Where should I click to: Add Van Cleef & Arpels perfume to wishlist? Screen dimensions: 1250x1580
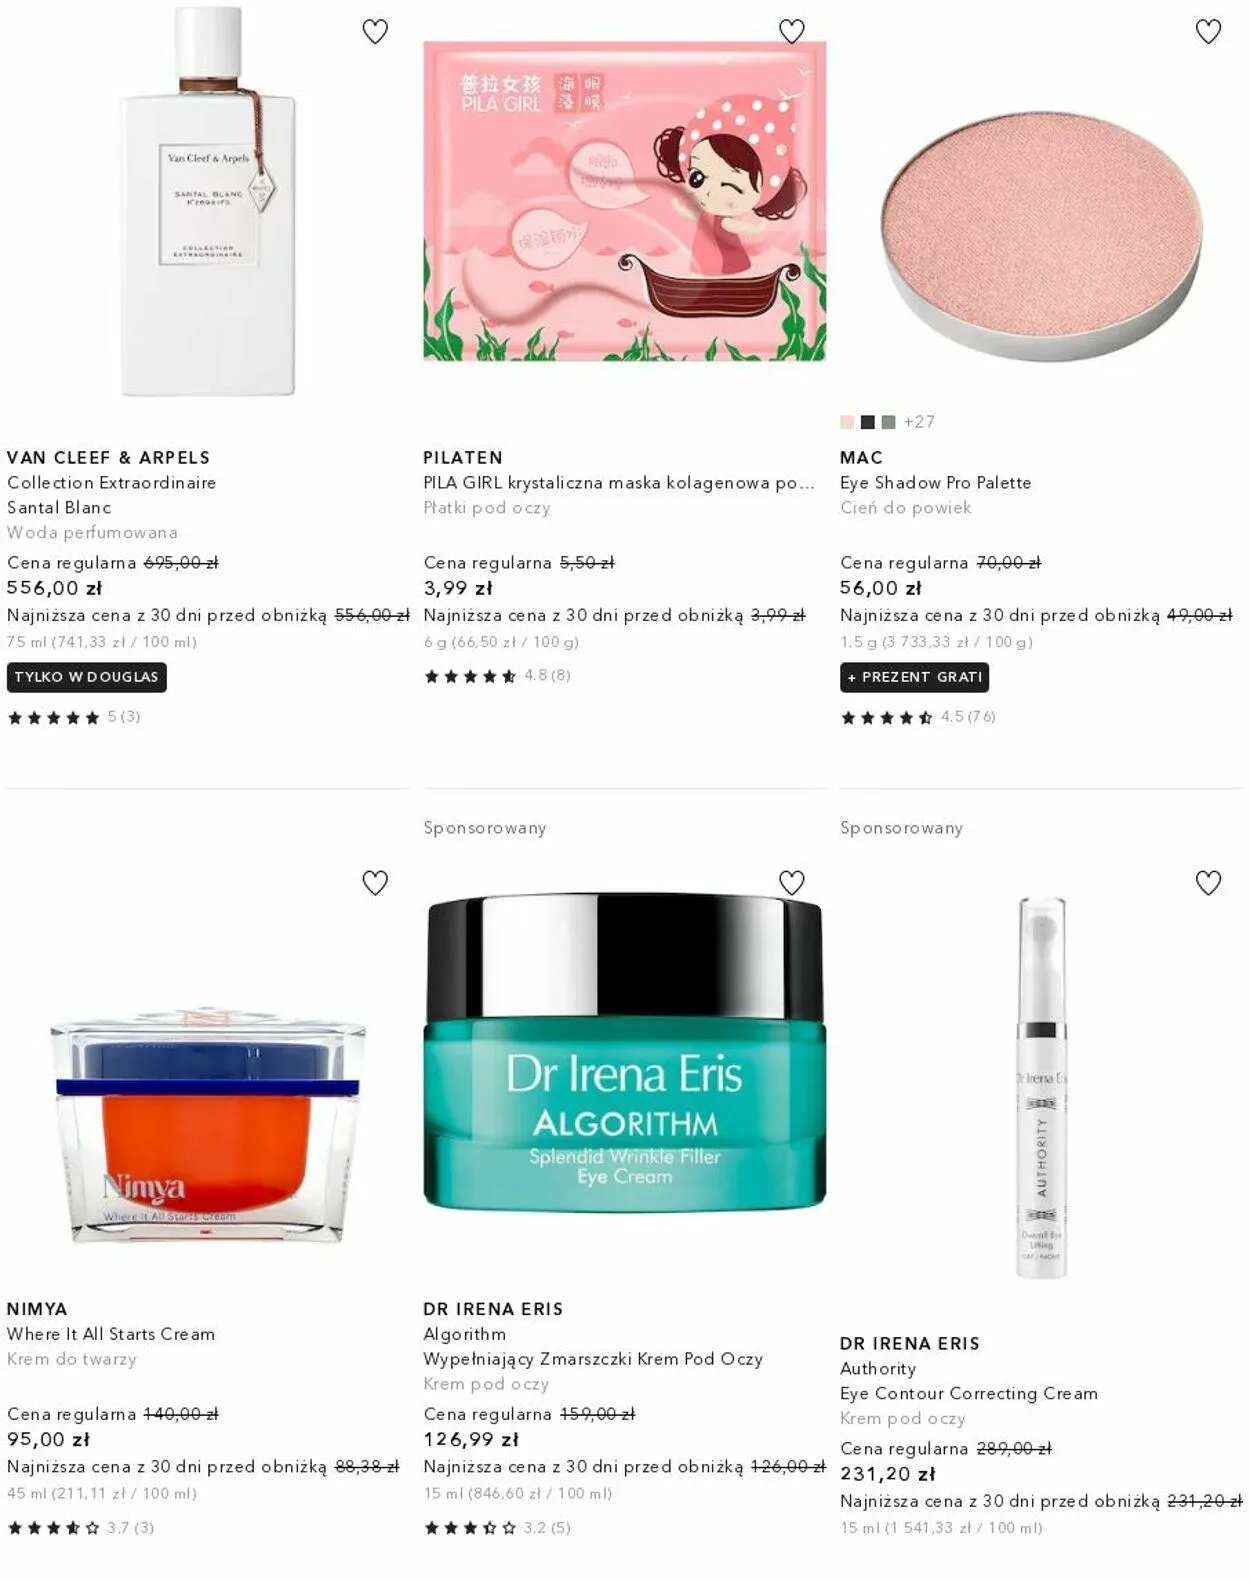tap(375, 32)
